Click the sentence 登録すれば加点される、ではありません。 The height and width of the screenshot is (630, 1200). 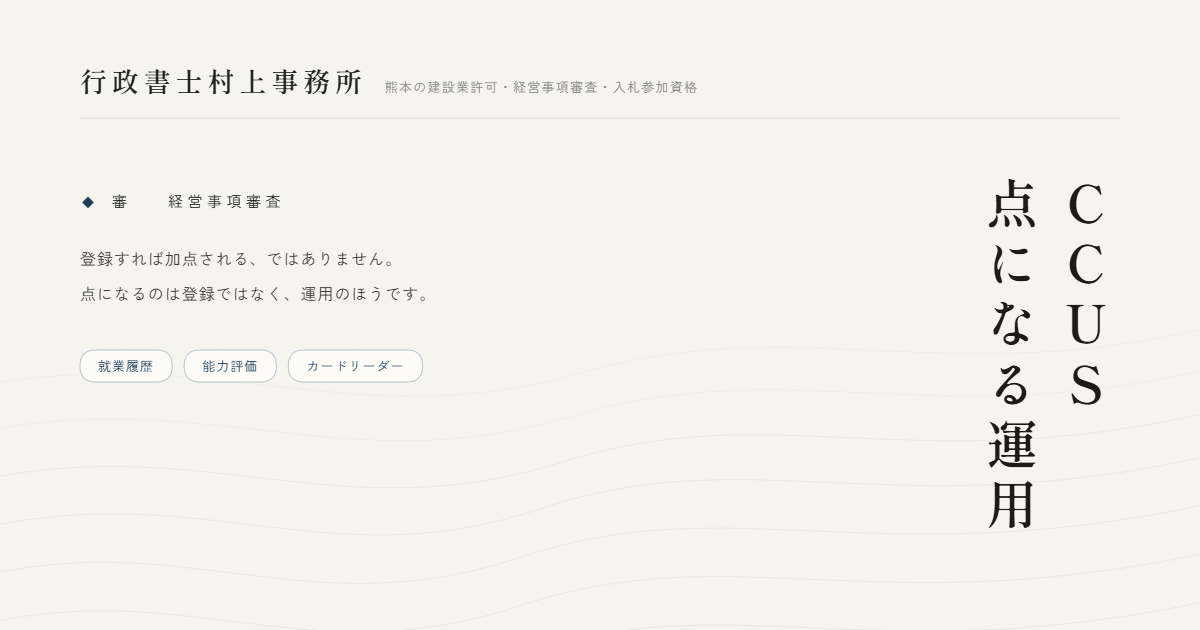pos(240,259)
